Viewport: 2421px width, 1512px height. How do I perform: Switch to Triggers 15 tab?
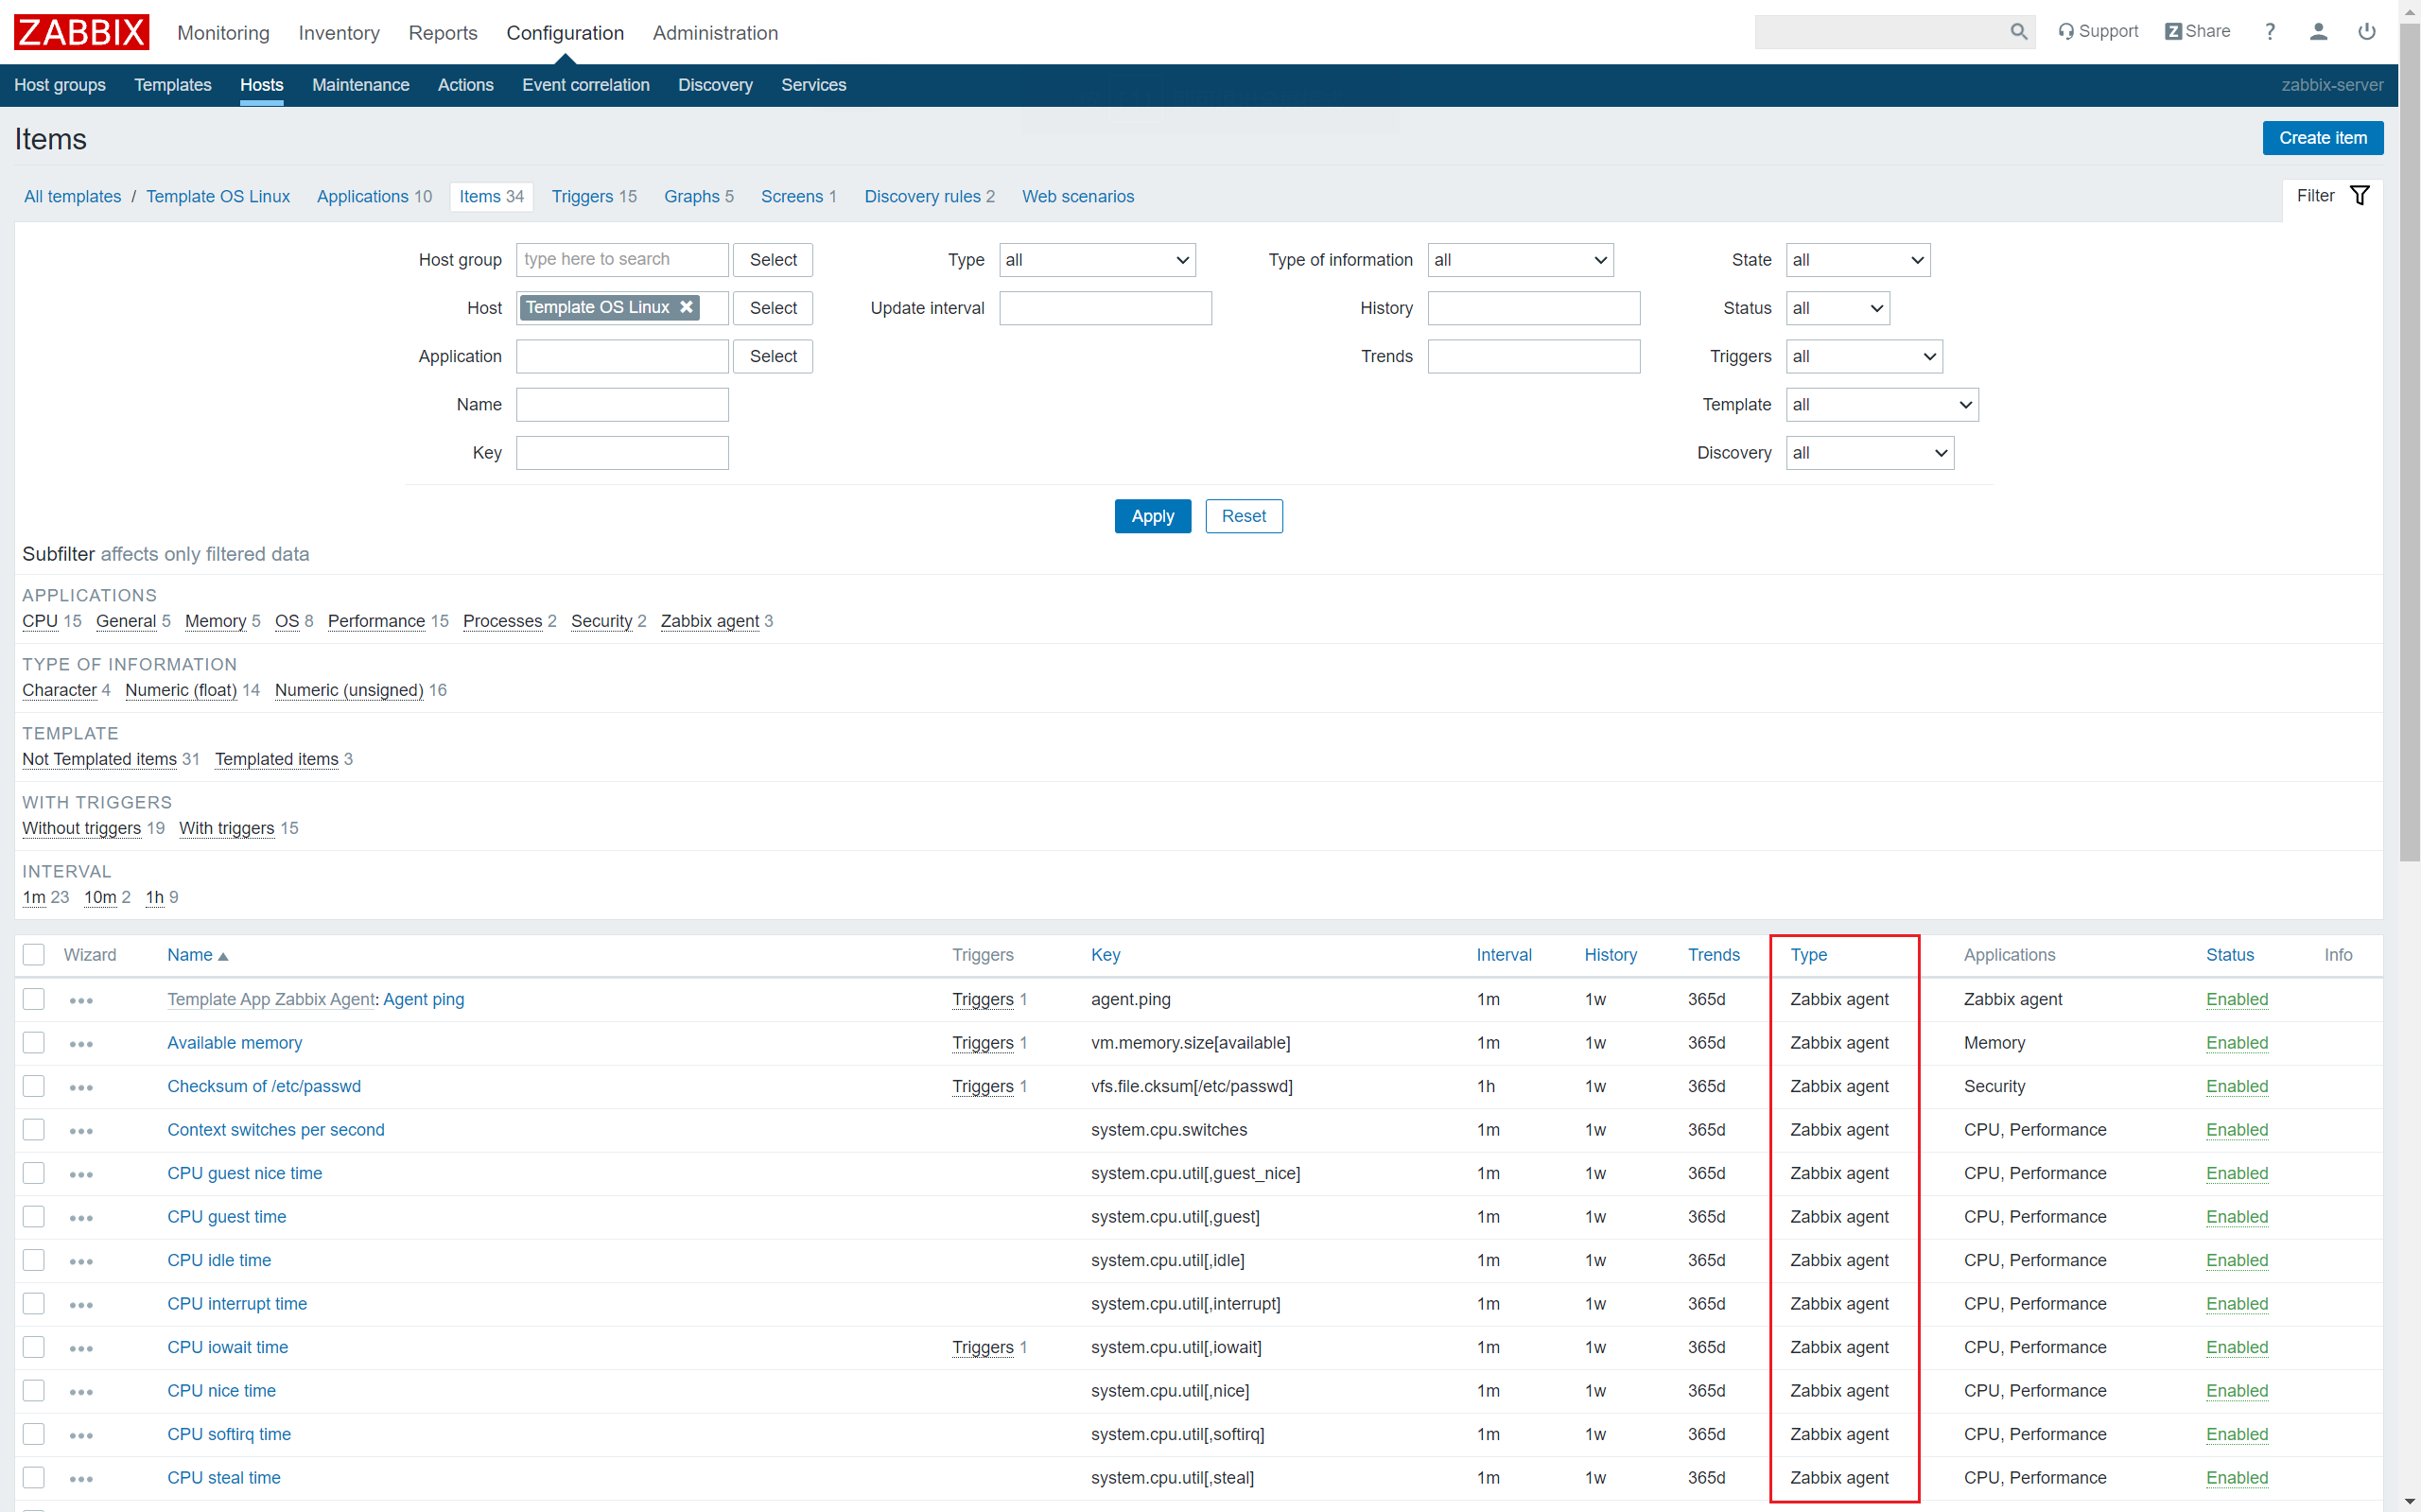[594, 196]
